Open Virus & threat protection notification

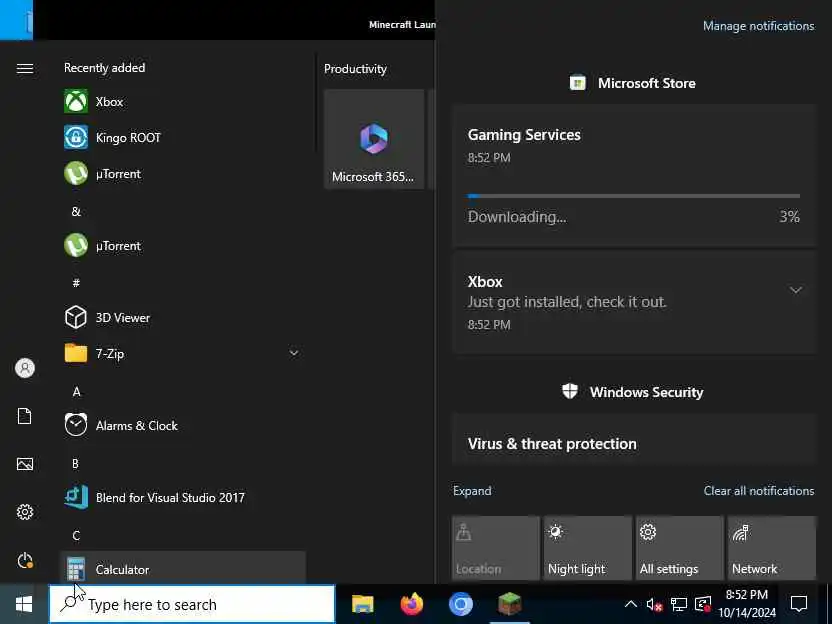click(x=634, y=440)
